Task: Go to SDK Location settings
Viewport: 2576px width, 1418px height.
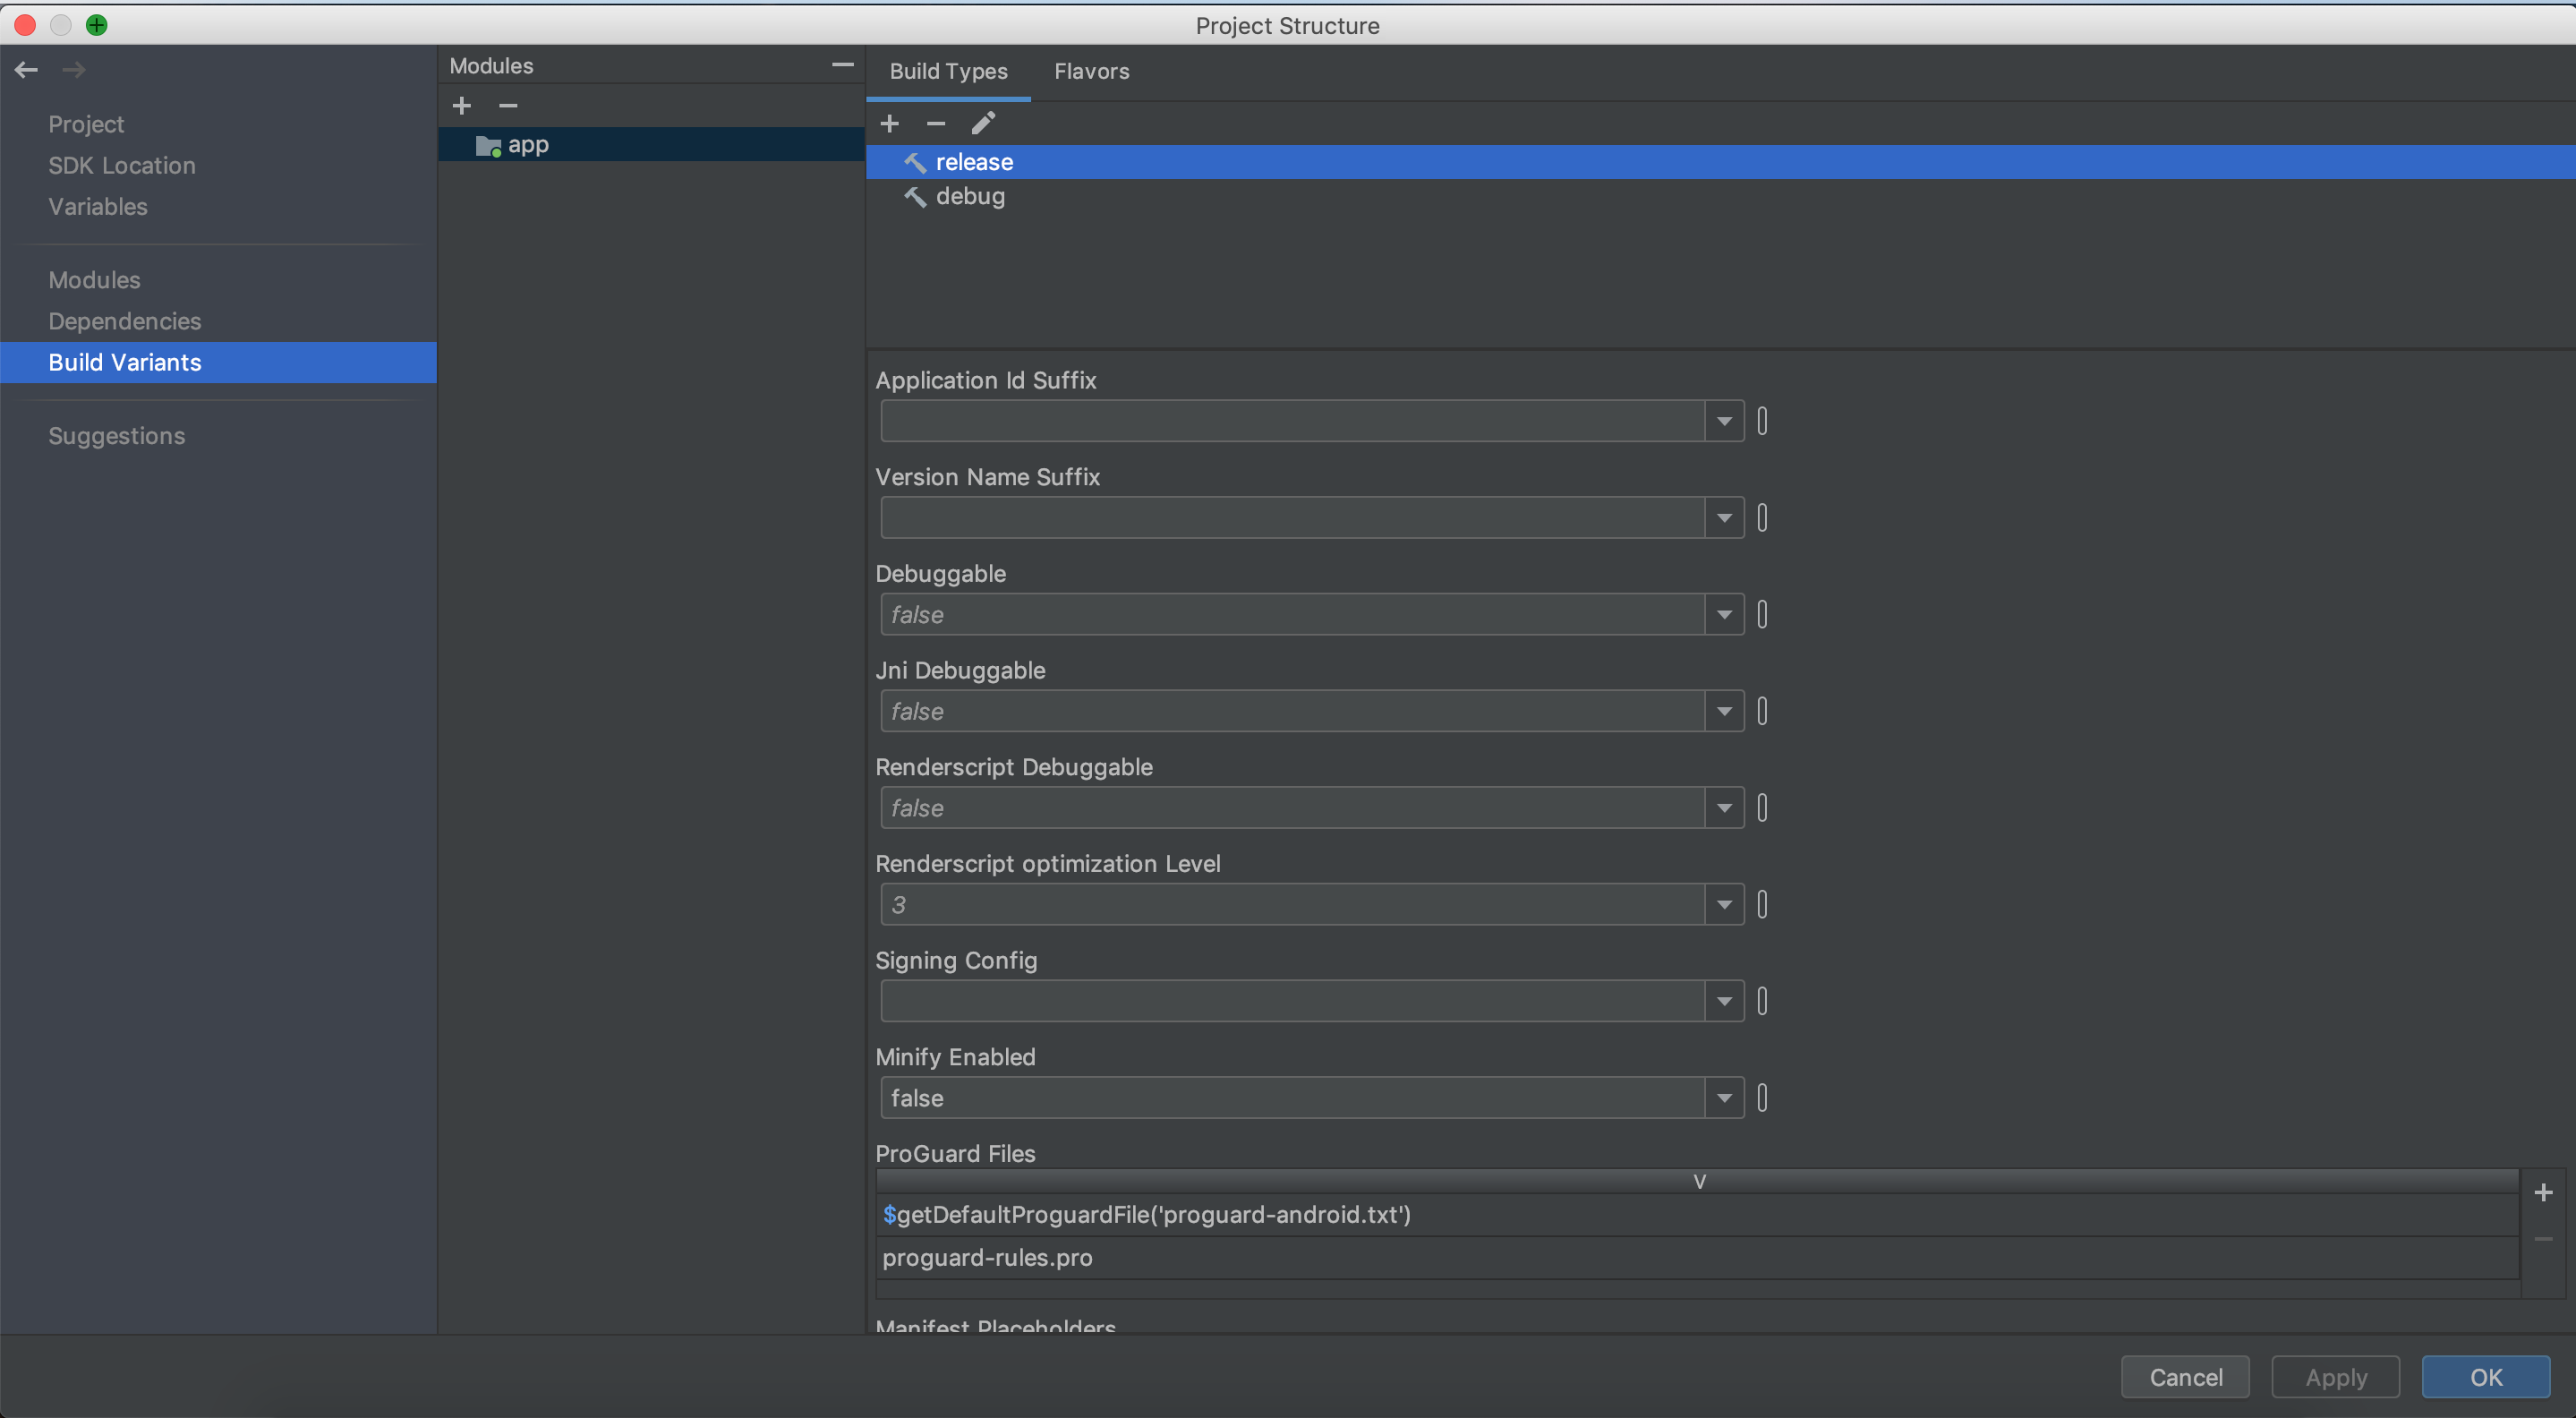Action: [122, 165]
